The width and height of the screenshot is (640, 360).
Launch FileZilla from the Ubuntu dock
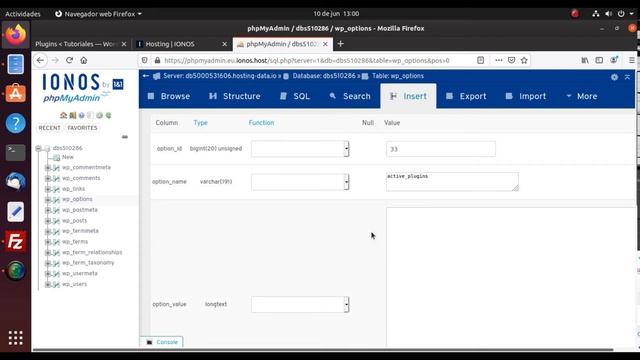click(x=16, y=241)
